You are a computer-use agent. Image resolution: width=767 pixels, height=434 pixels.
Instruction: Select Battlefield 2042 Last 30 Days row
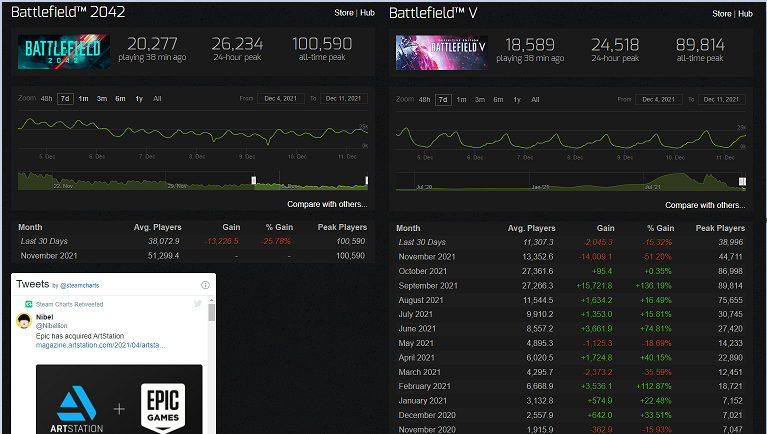193,241
